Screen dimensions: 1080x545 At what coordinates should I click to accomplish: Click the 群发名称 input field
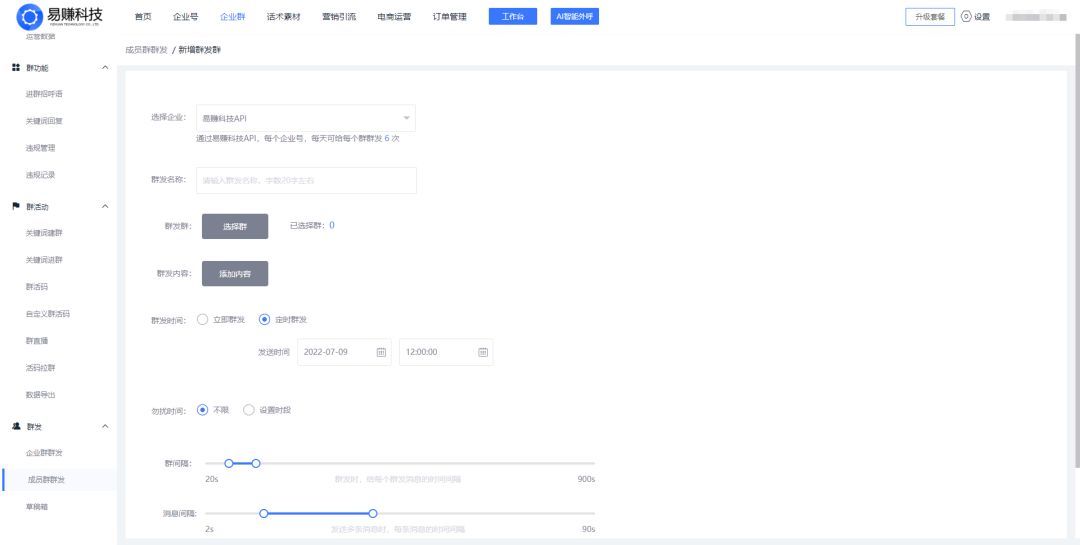pyautogui.click(x=305, y=180)
